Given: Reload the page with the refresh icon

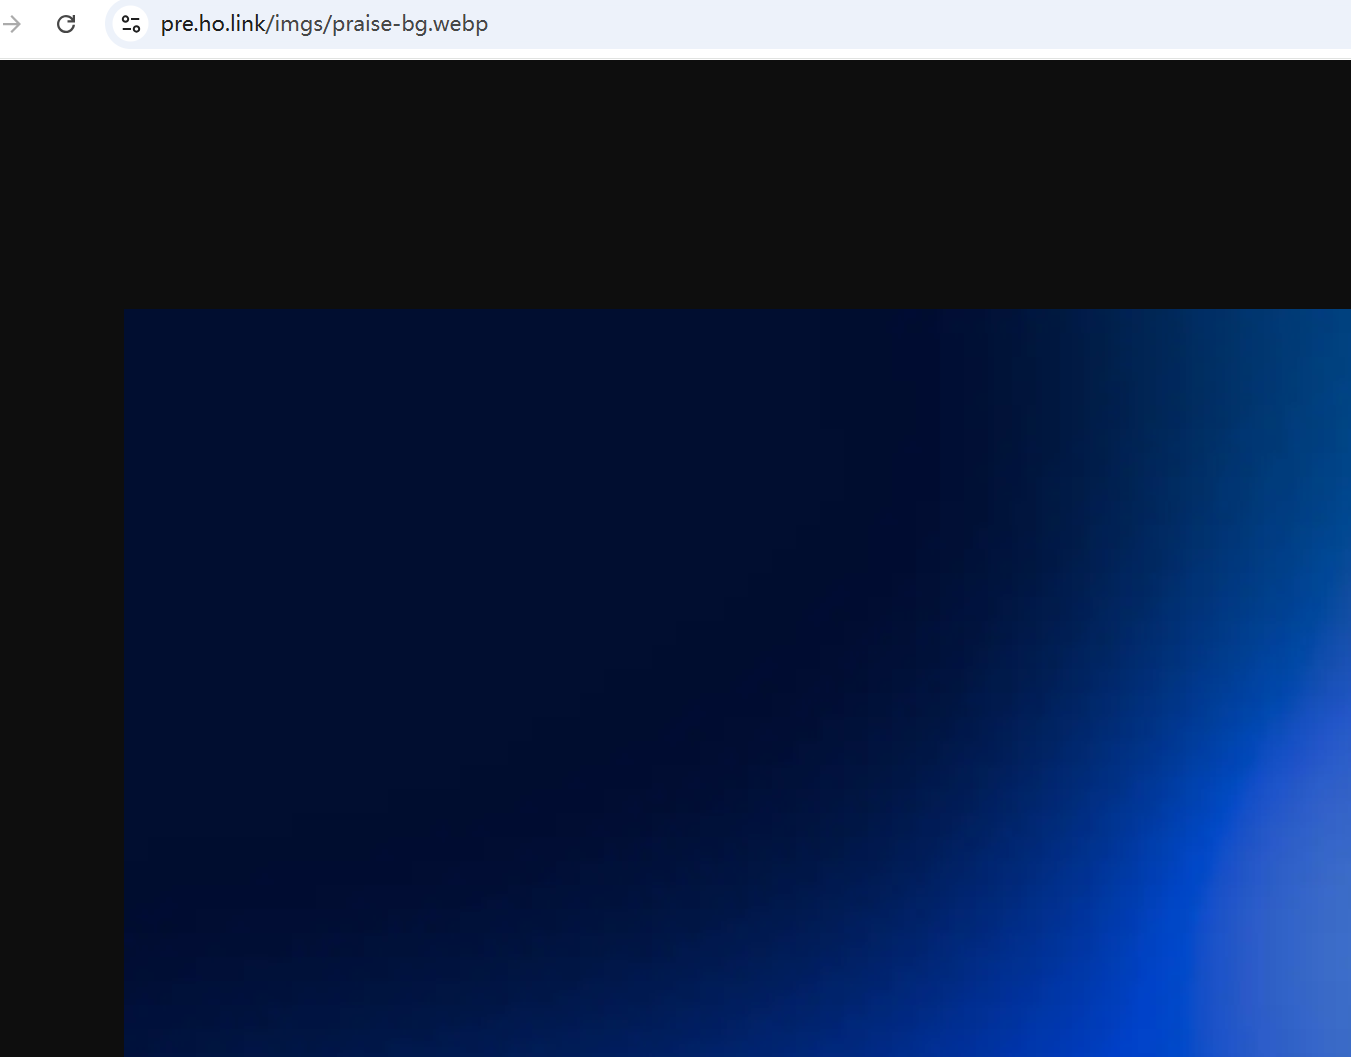Looking at the screenshot, I should pos(66,24).
